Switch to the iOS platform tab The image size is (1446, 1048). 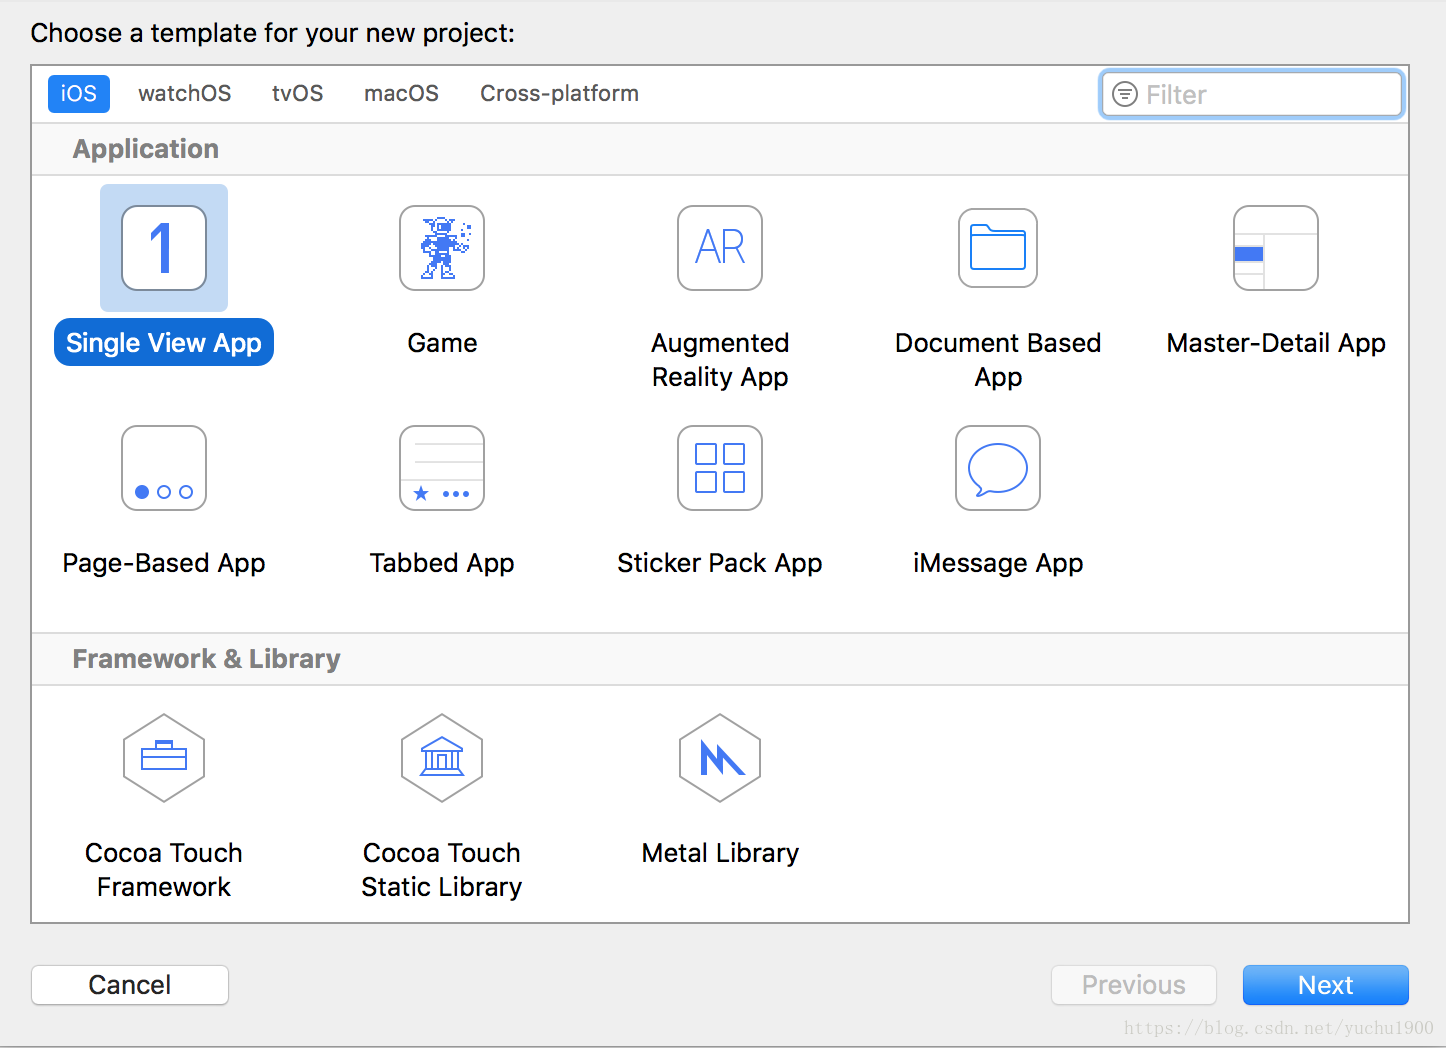pyautogui.click(x=79, y=94)
